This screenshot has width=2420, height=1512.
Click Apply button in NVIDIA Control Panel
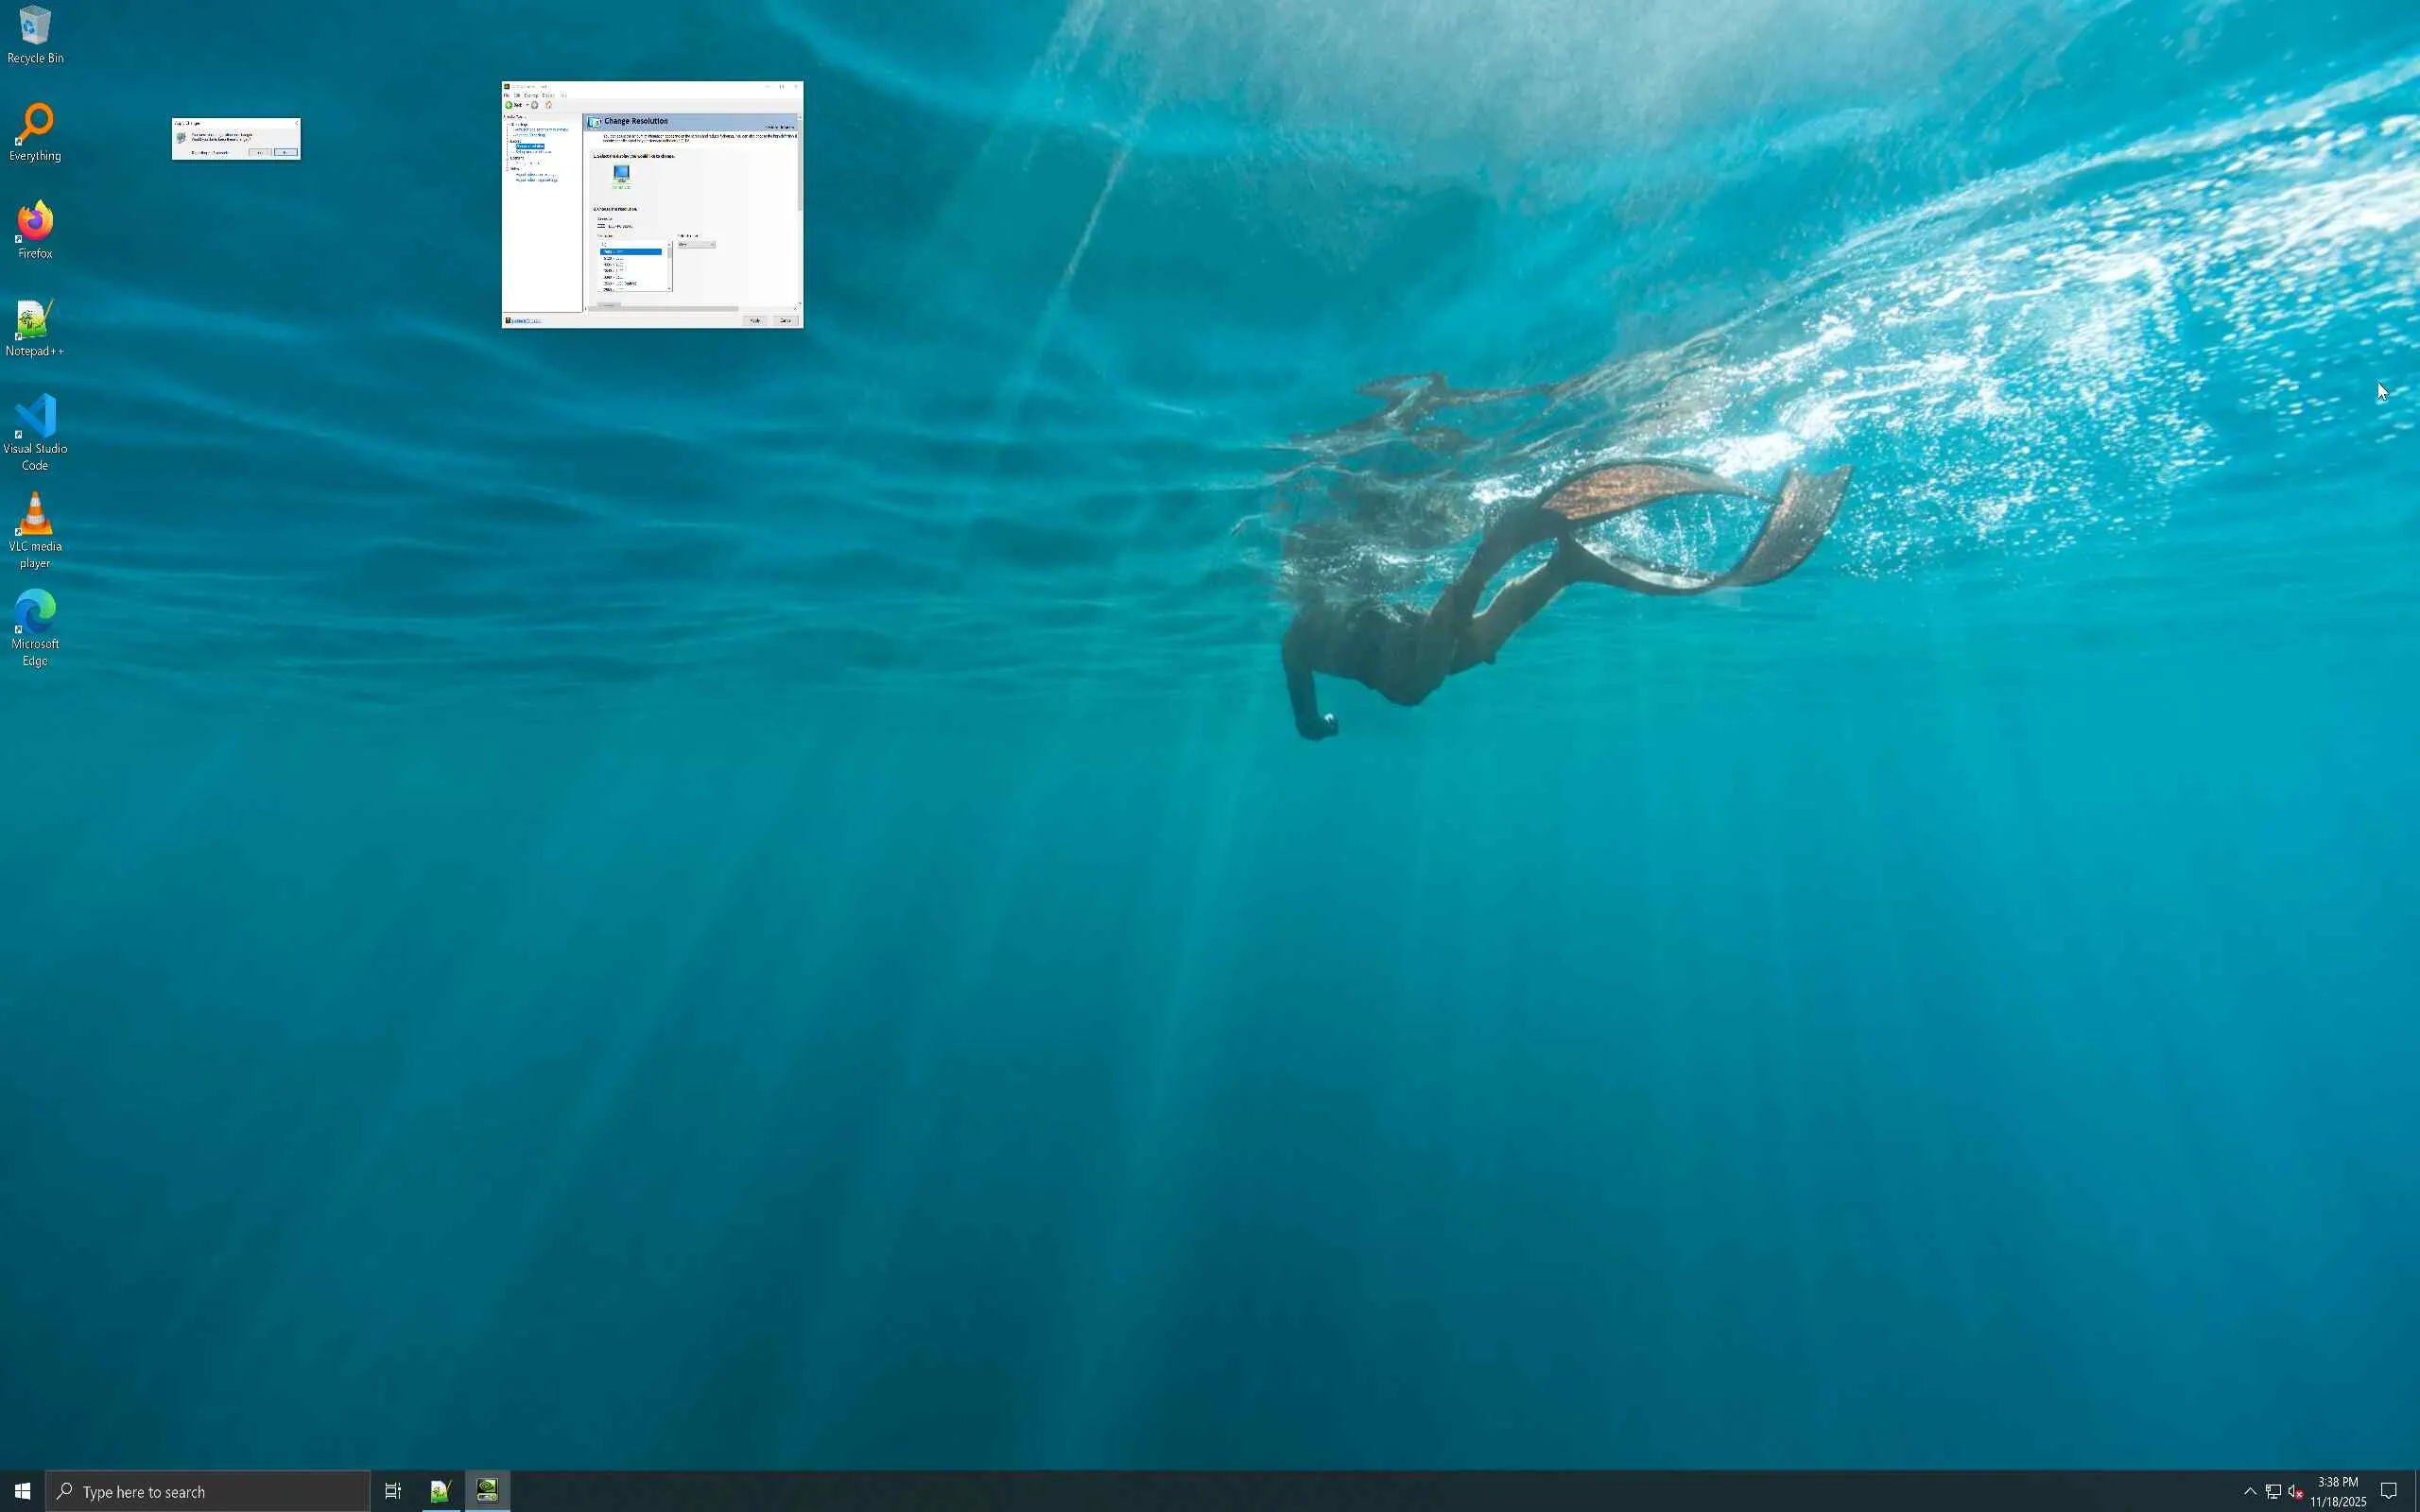pos(755,320)
